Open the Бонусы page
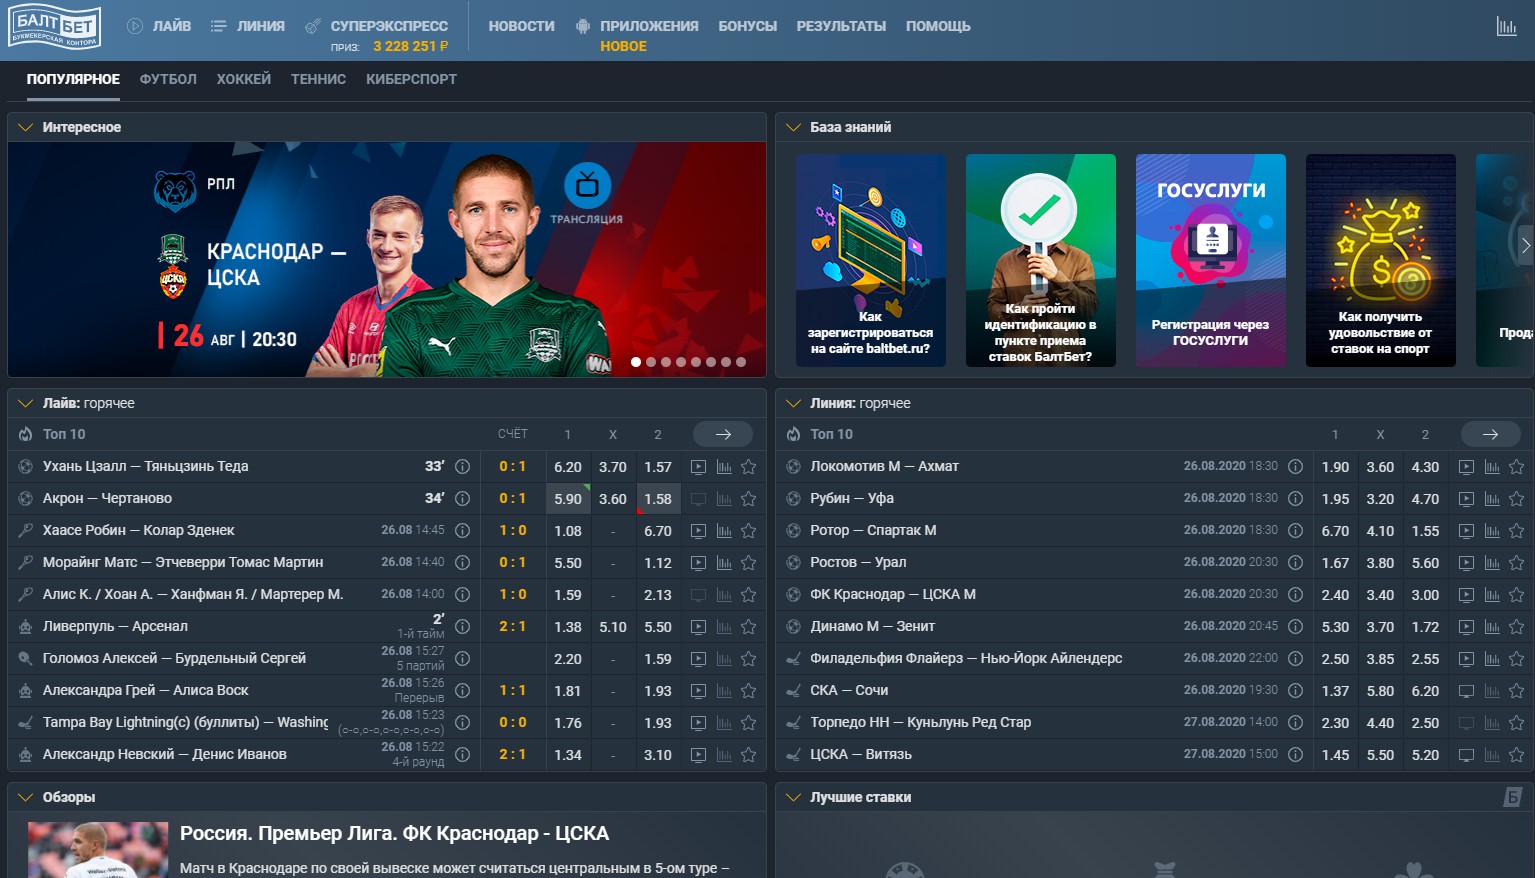1535x878 pixels. pyautogui.click(x=747, y=26)
